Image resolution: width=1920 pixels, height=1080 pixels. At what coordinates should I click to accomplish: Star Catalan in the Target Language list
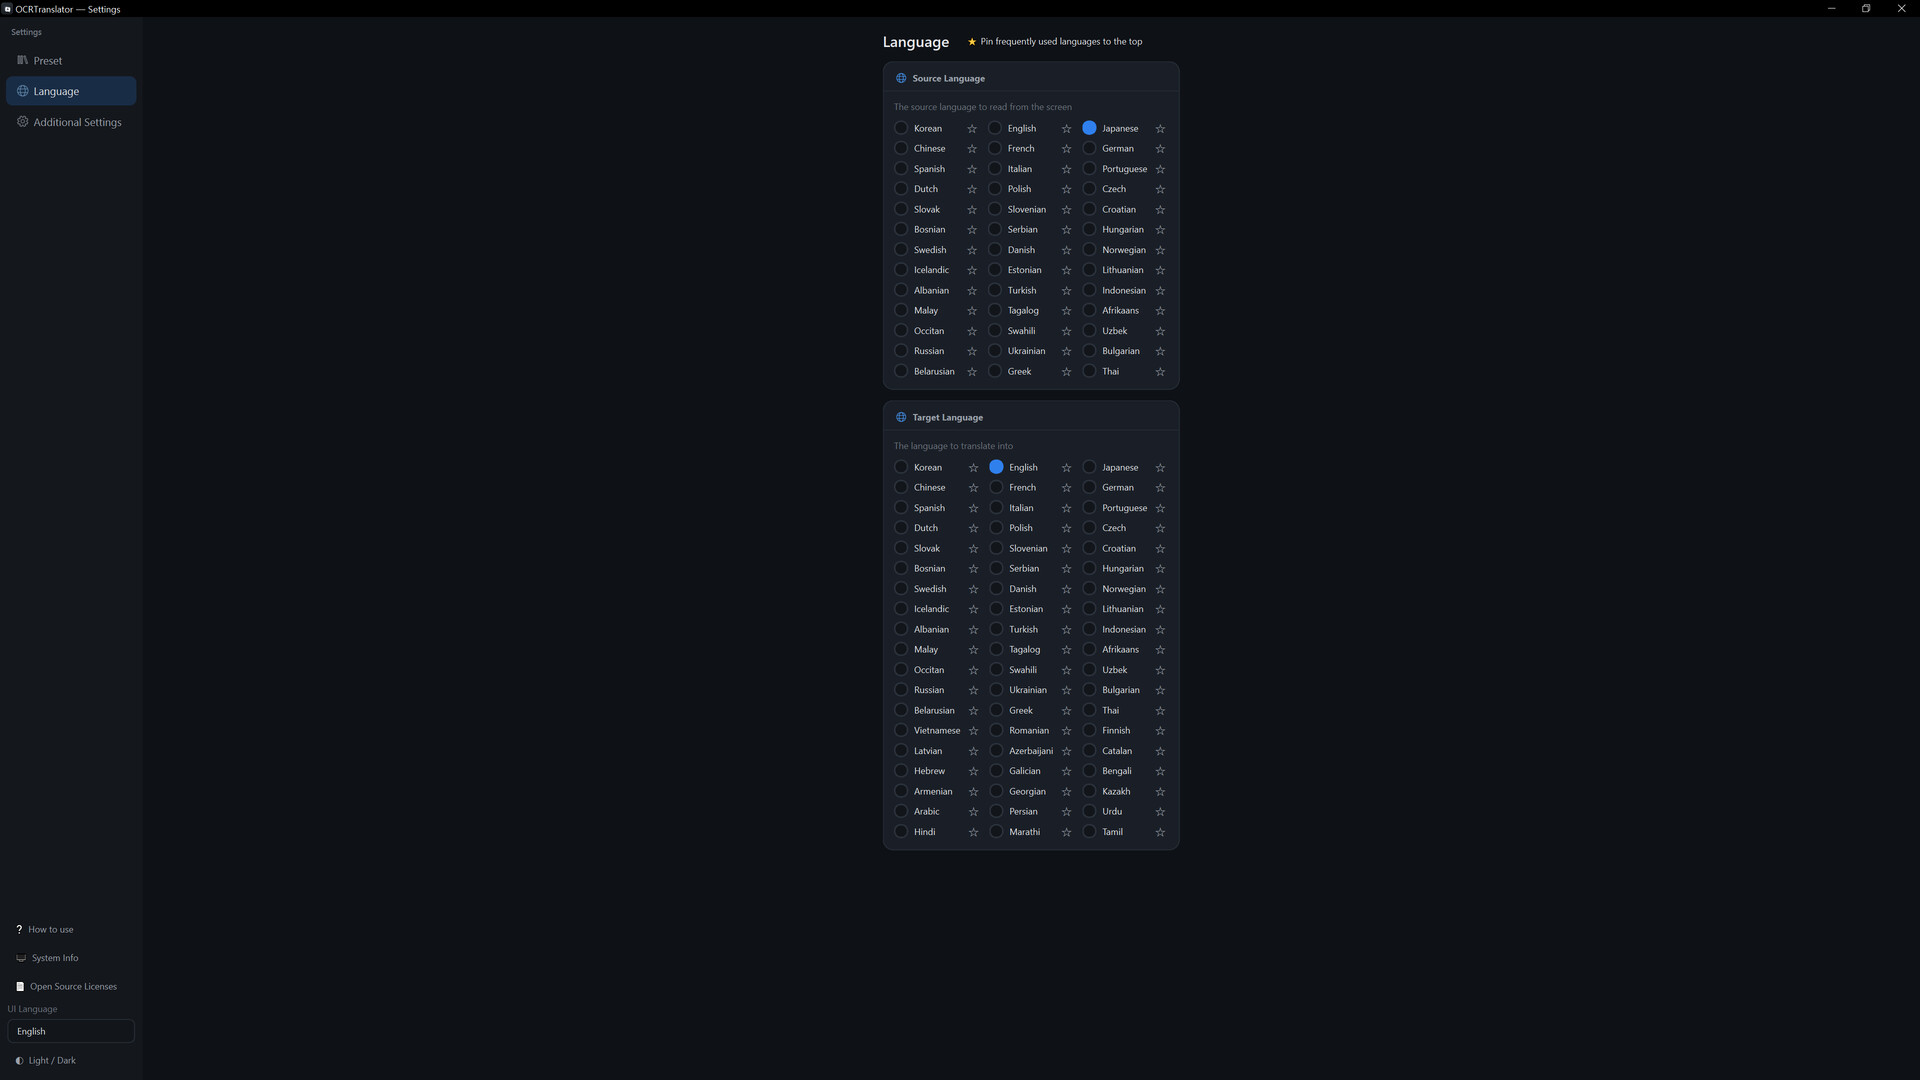pyautogui.click(x=1160, y=751)
